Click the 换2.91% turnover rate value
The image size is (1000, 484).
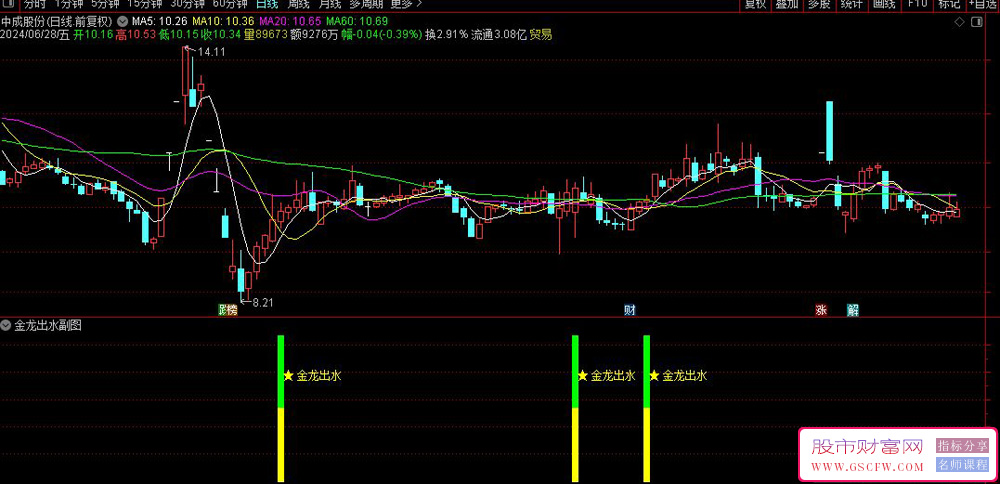(x=446, y=34)
